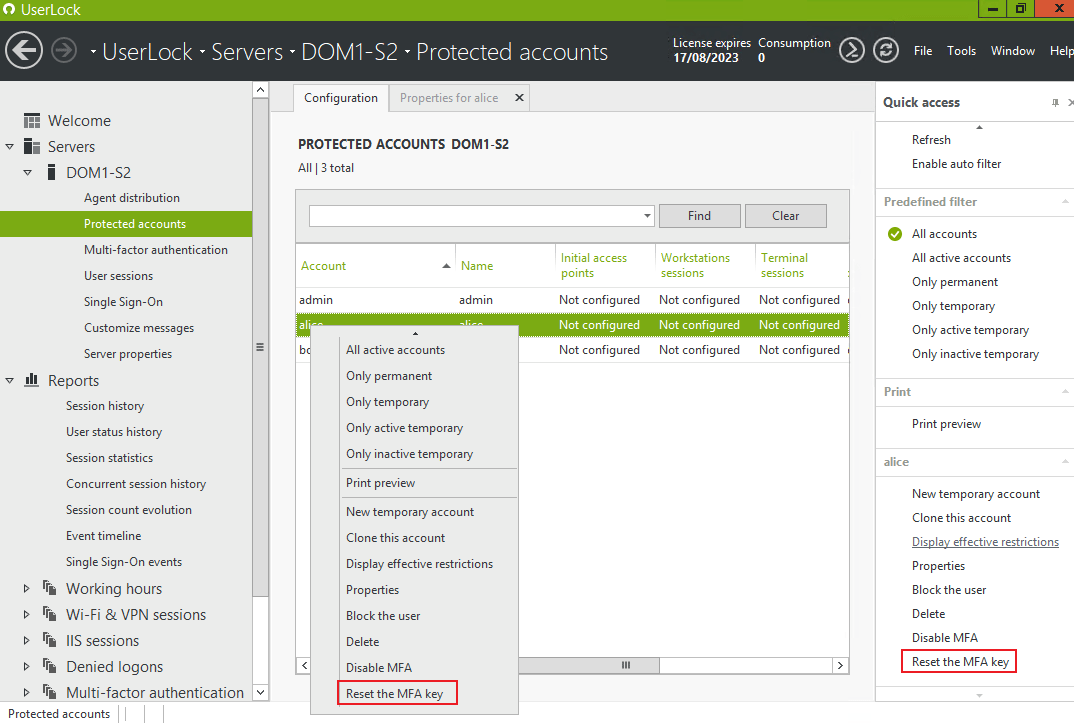The image size is (1074, 726).
Task: Click horizontal scrollbar right arrow in table
Action: coord(840,665)
